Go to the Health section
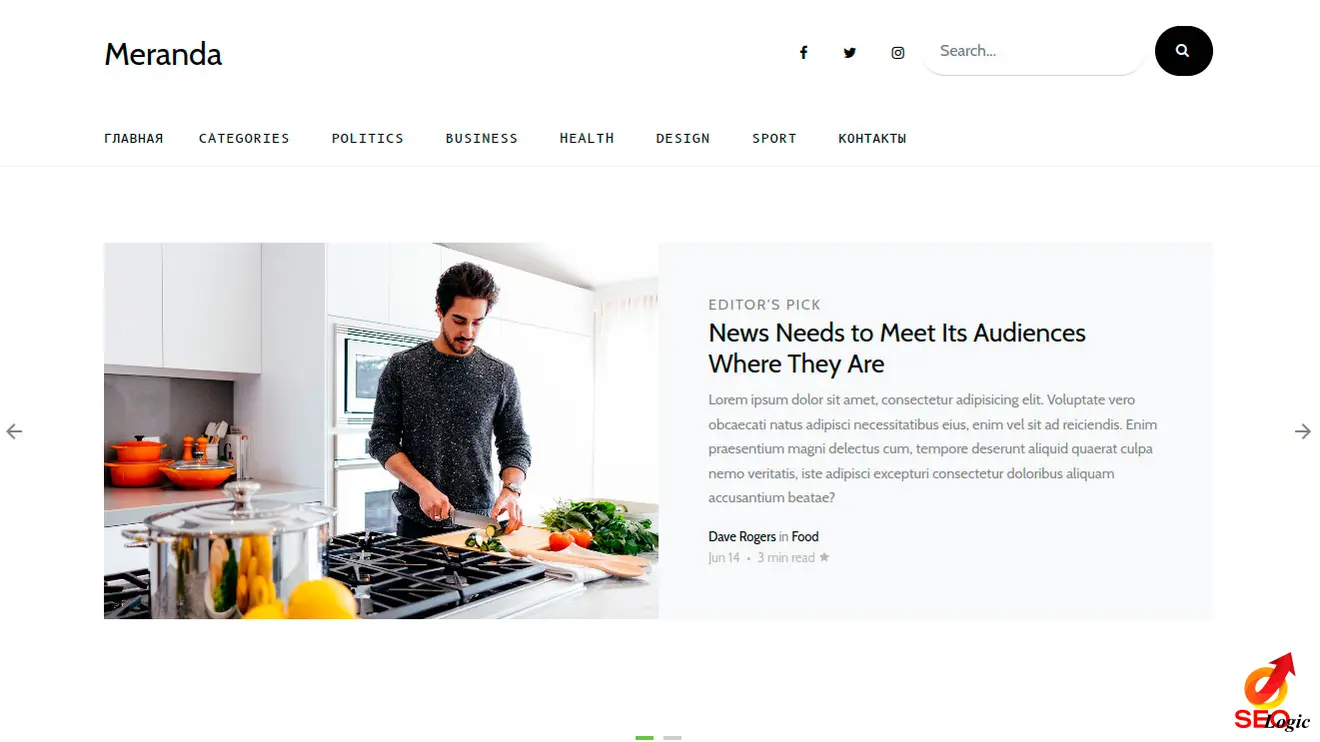The height and width of the screenshot is (742, 1320). (587, 138)
